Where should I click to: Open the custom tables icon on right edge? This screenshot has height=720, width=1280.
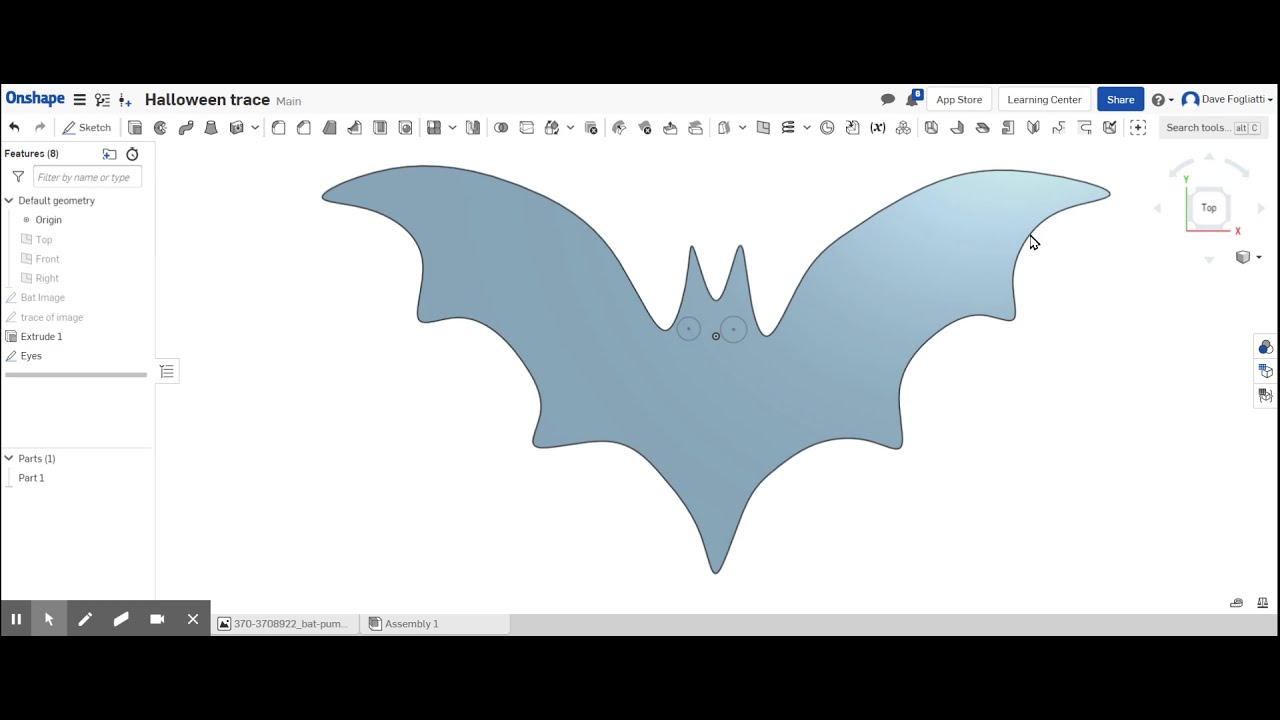tap(1265, 395)
